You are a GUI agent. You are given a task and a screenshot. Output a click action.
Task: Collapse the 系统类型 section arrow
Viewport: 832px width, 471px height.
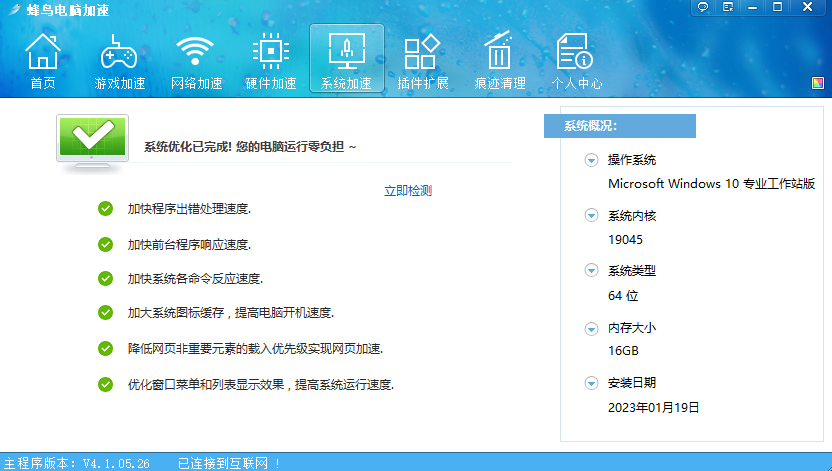point(591,271)
